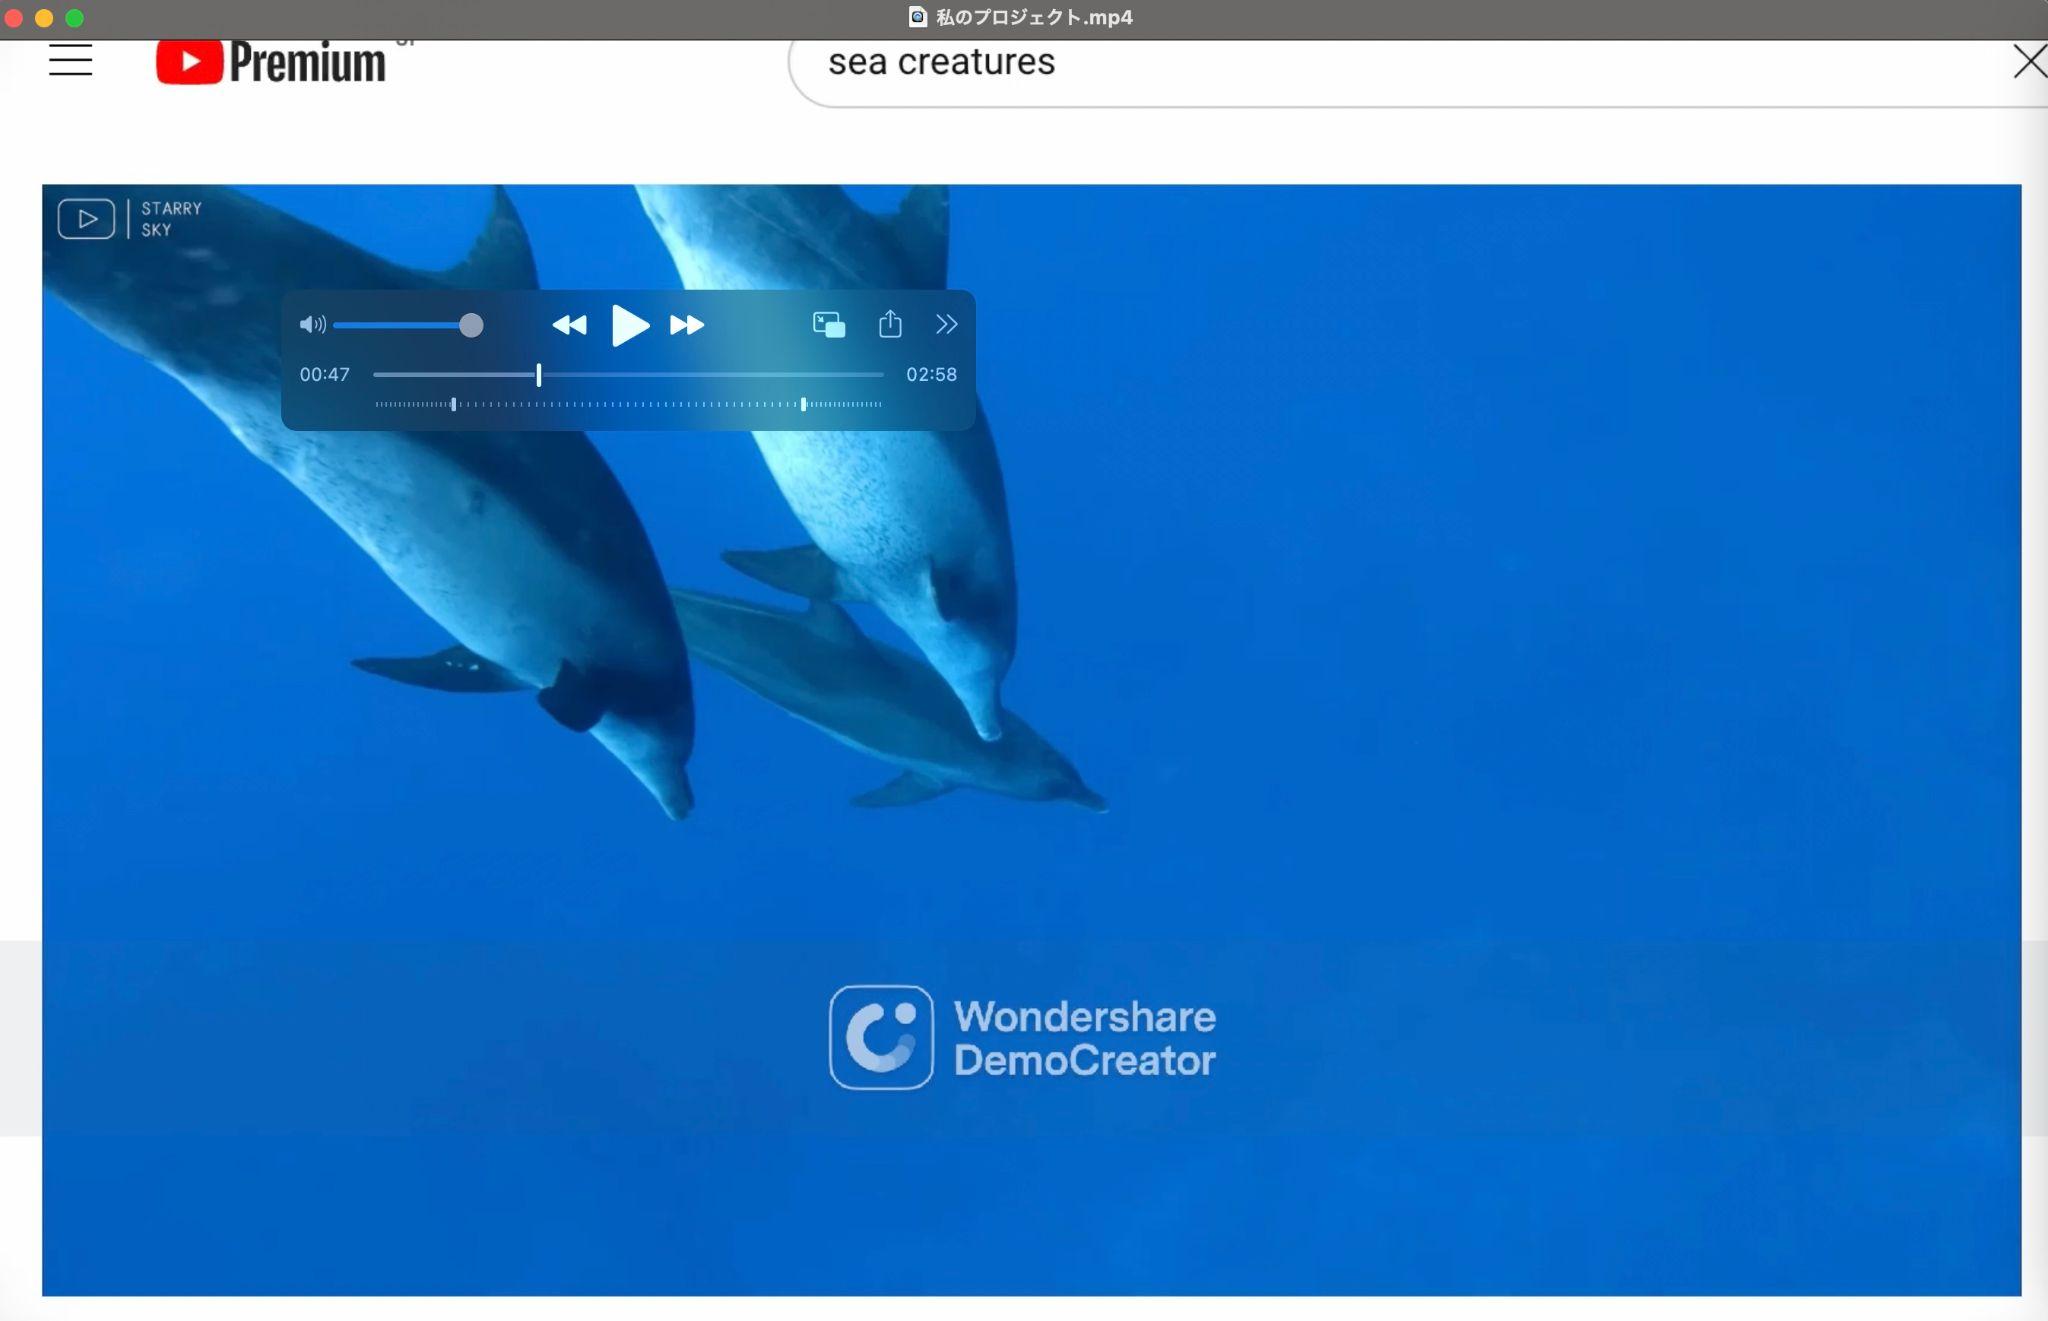This screenshot has height=1321, width=2048.
Task: Clear the search with the X icon
Action: tap(2030, 62)
